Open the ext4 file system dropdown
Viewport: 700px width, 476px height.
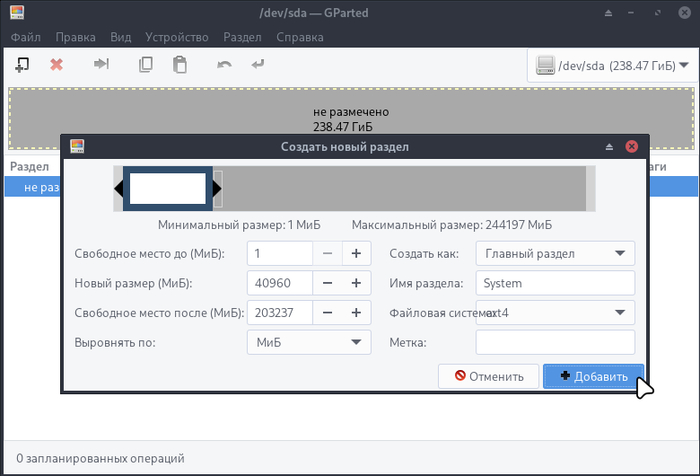point(555,313)
